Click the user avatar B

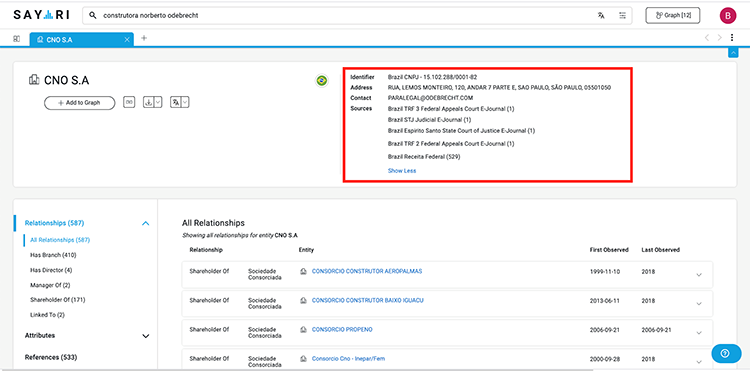coord(728,16)
